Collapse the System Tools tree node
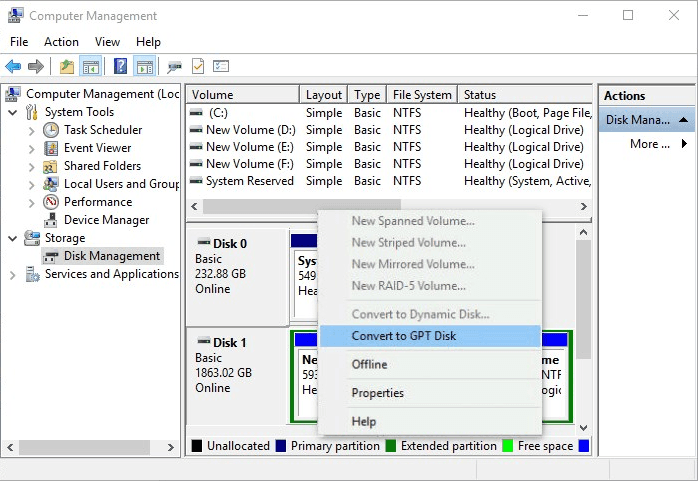Image resolution: width=700 pixels, height=481 pixels. [13, 112]
